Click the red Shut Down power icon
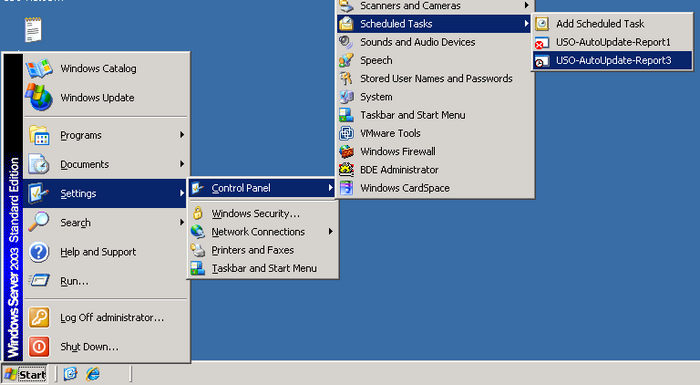Screen dimensions: 700x385 click(x=39, y=347)
